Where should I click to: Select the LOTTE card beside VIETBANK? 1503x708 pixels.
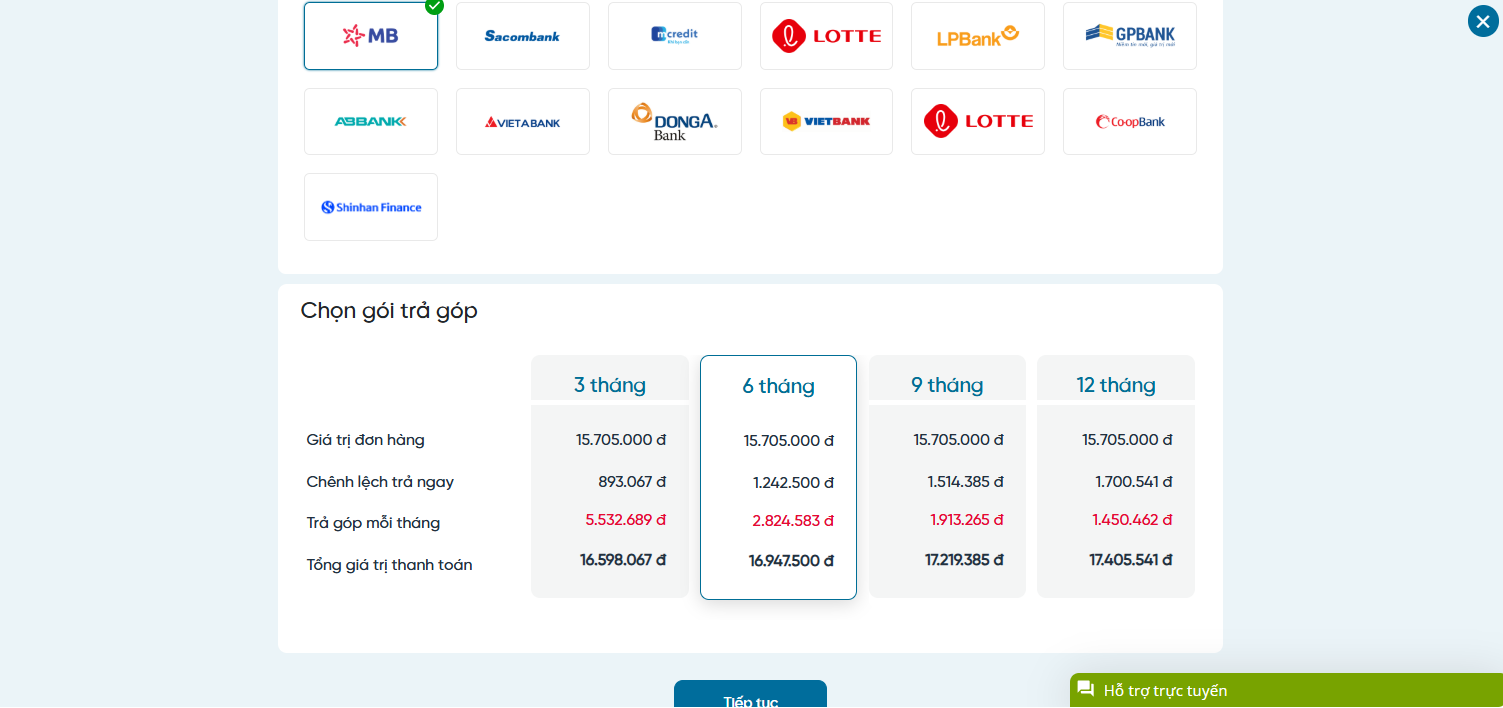pyautogui.click(x=978, y=122)
